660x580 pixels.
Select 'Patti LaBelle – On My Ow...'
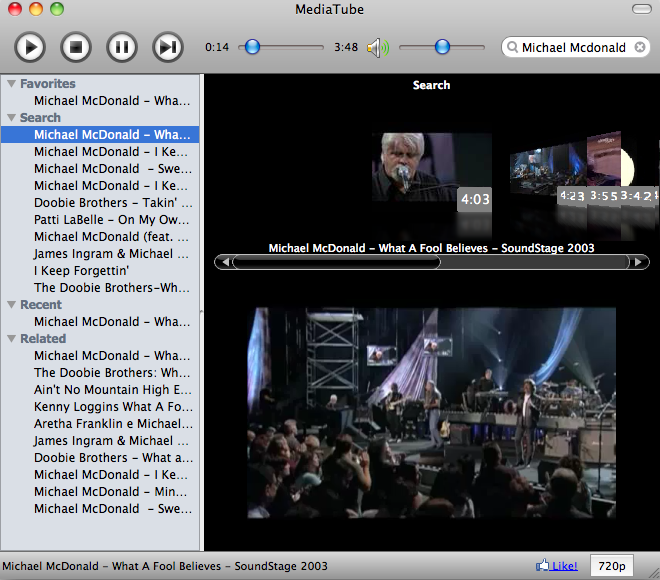tap(100, 220)
